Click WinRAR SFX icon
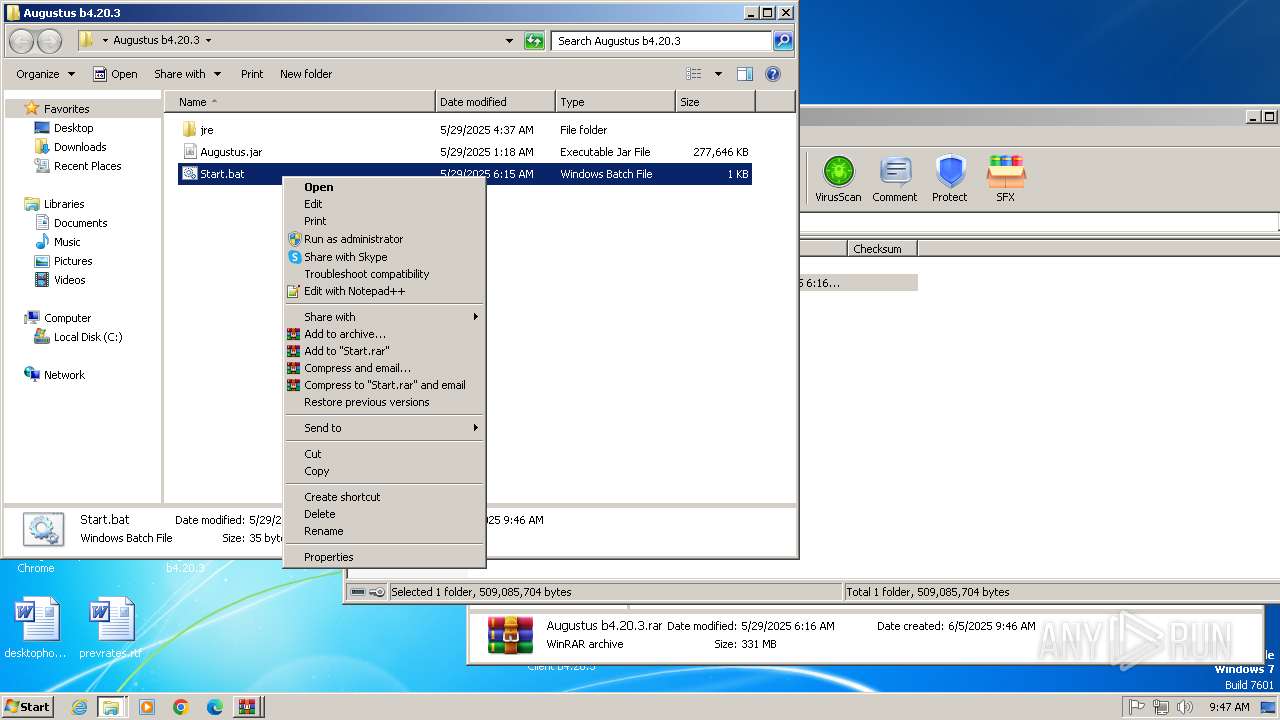Screen dimensions: 1280x720 click(x=1006, y=179)
